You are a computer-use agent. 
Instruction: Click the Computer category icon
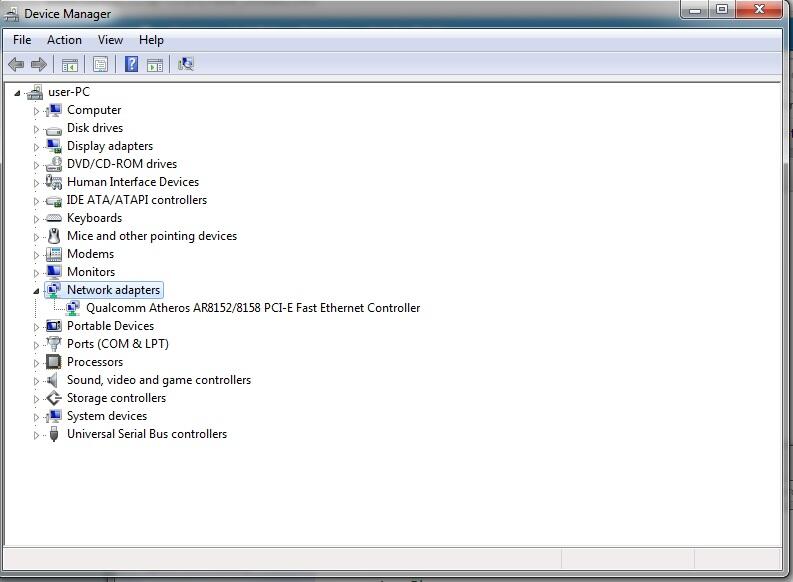coord(54,110)
